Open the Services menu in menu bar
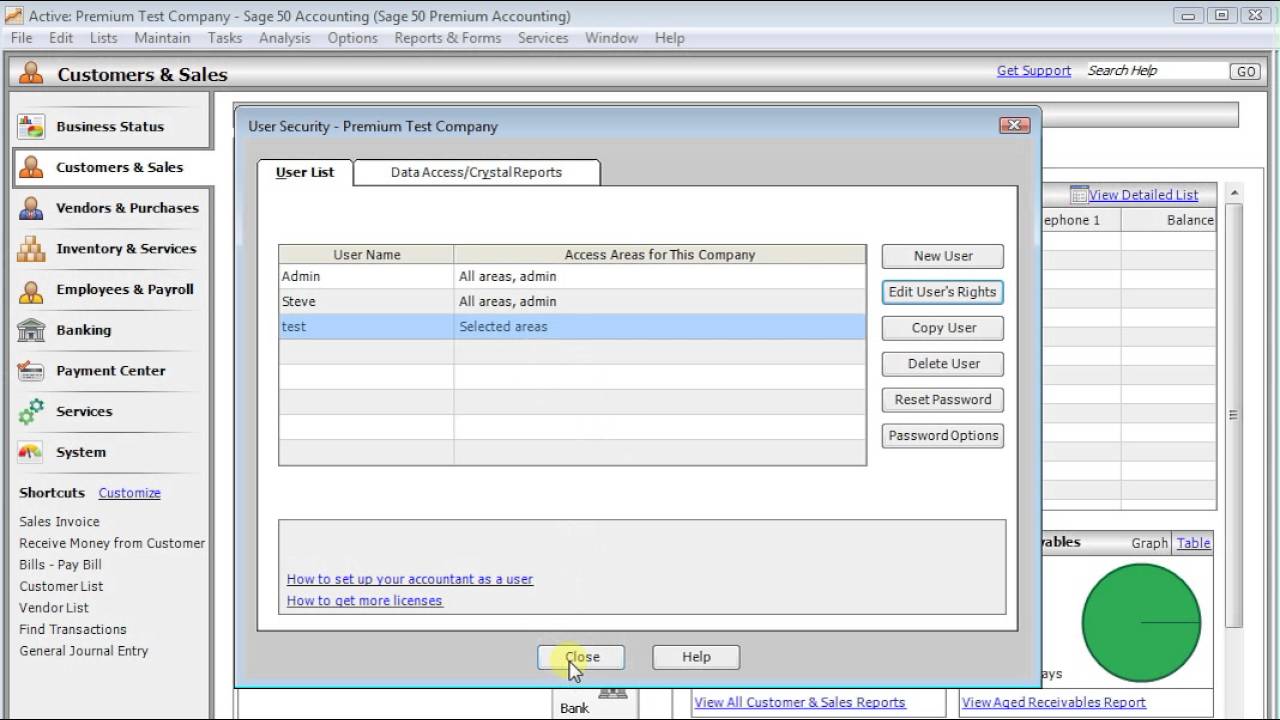This screenshot has height=720, width=1280. click(x=543, y=38)
